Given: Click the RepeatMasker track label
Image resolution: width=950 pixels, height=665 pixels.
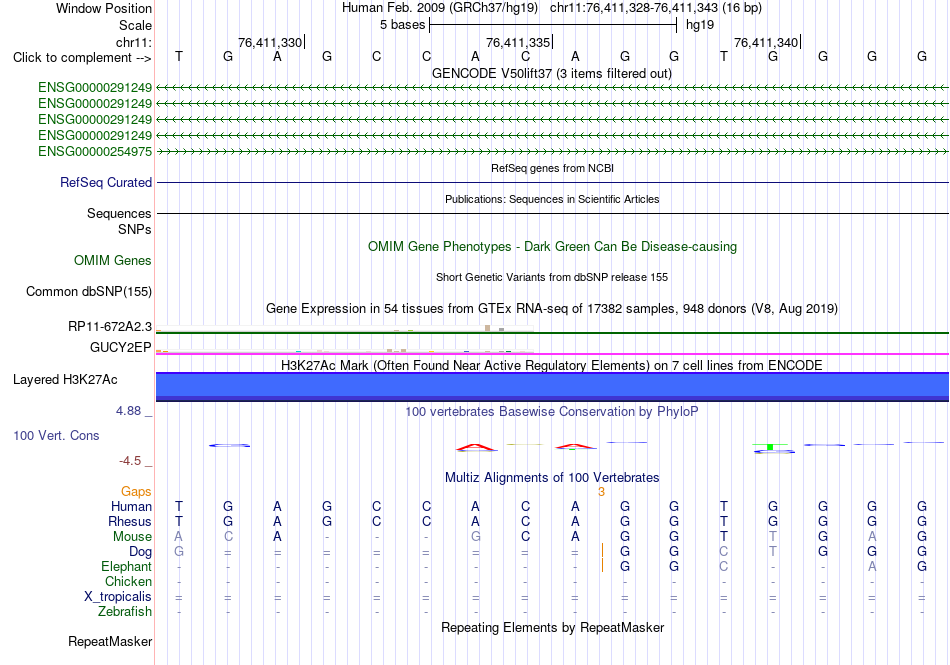Looking at the screenshot, I should pyautogui.click(x=110, y=641).
